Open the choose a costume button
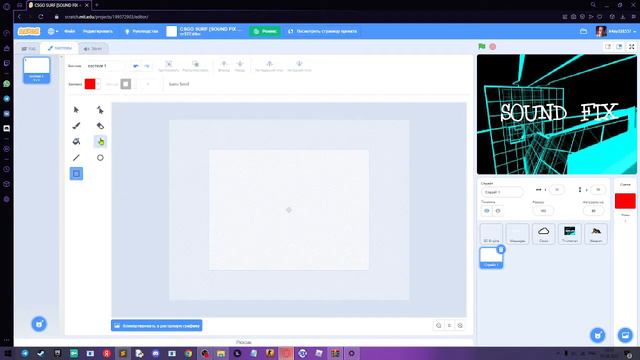This screenshot has height=360, width=640. point(39,324)
